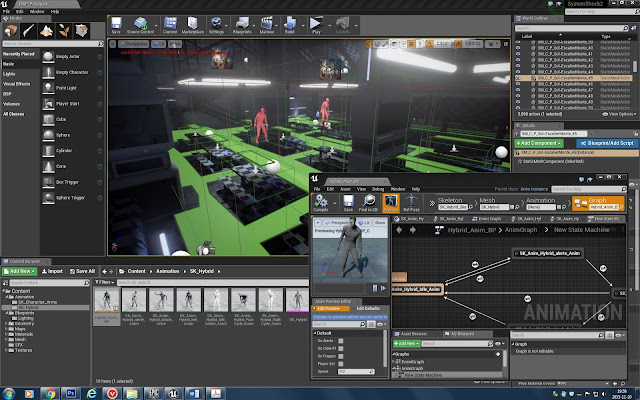Select the Landscape mode icon
This screenshot has height=400, width=640.
click(x=46, y=31)
